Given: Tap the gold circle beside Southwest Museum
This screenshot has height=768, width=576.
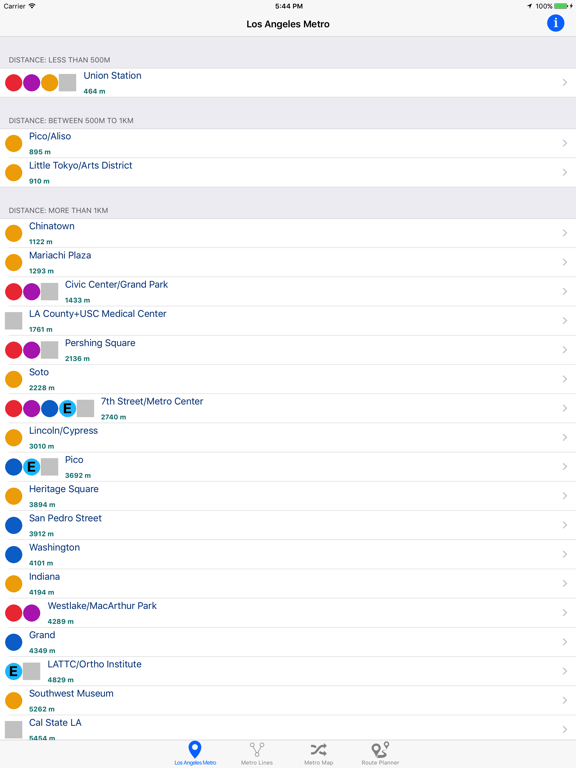Looking at the screenshot, I should tap(14, 700).
